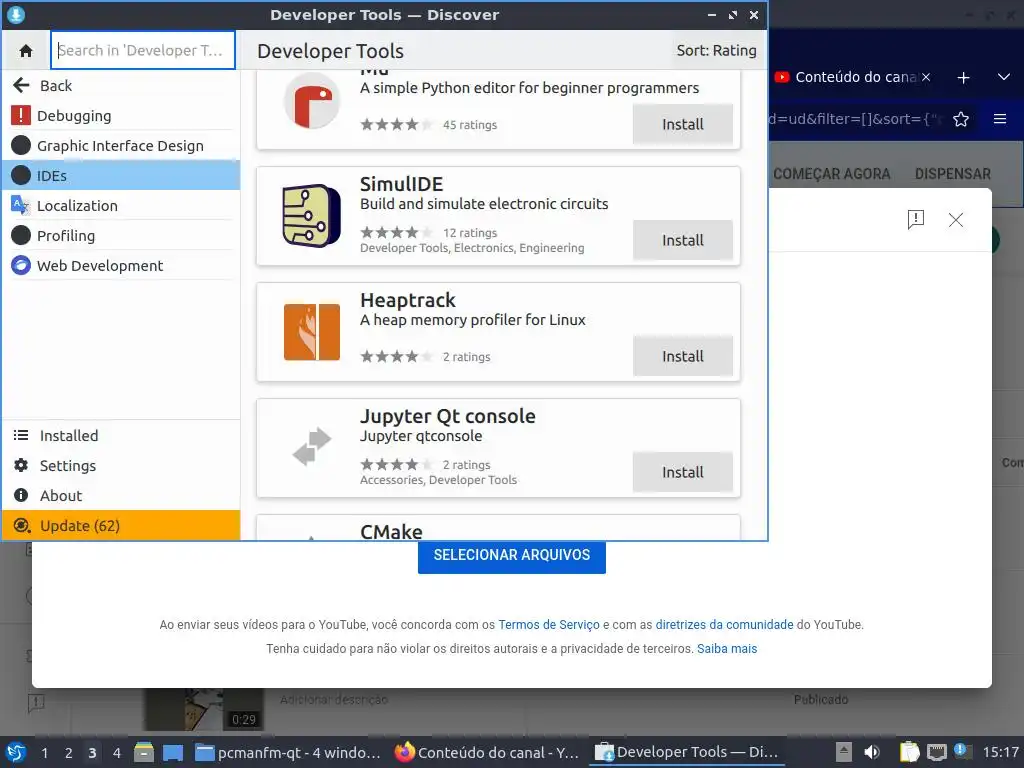Open Graphic Interface Design category
Screen dimensions: 1024x768
121,146
